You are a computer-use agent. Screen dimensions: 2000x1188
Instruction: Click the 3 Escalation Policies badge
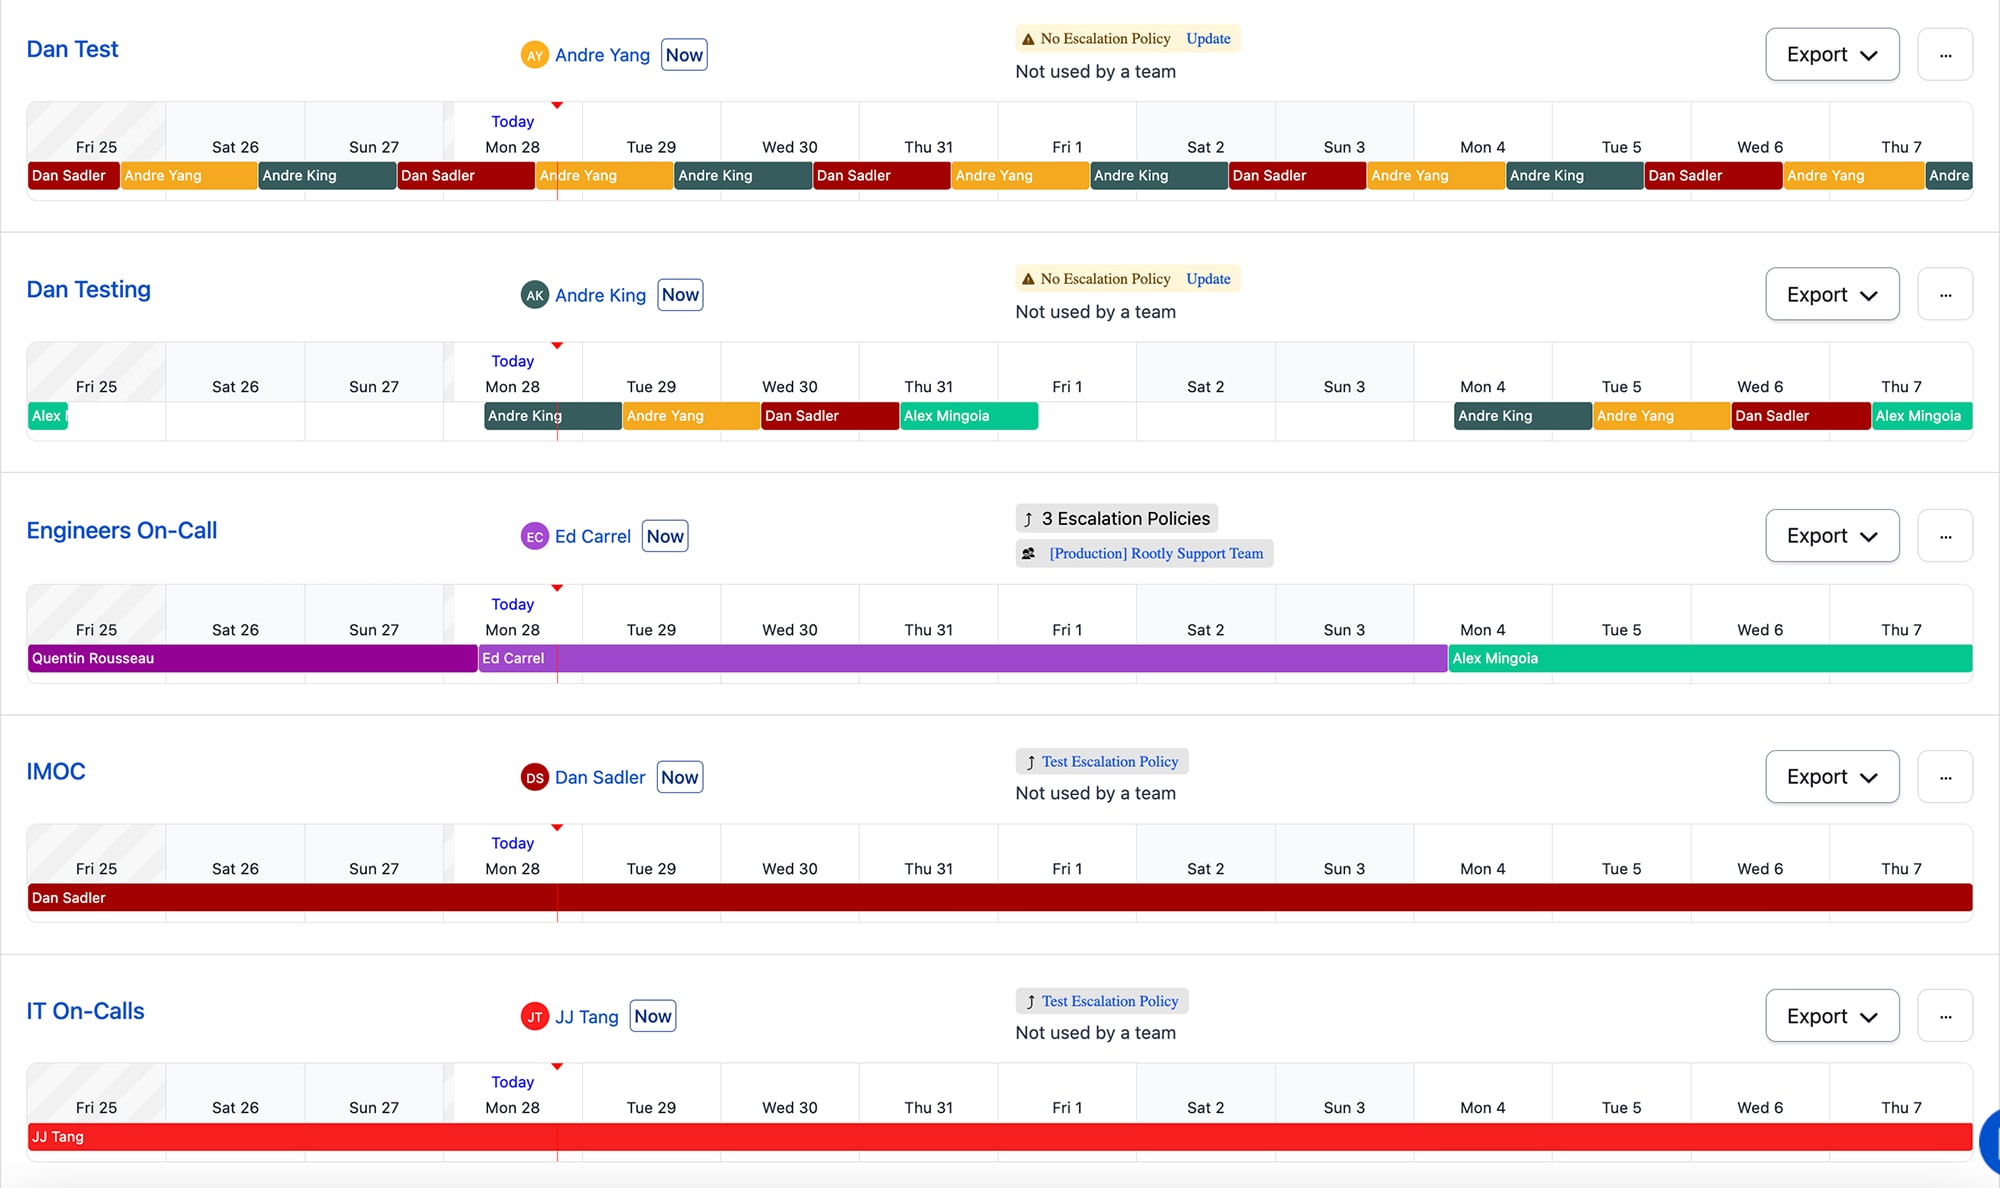1117,519
